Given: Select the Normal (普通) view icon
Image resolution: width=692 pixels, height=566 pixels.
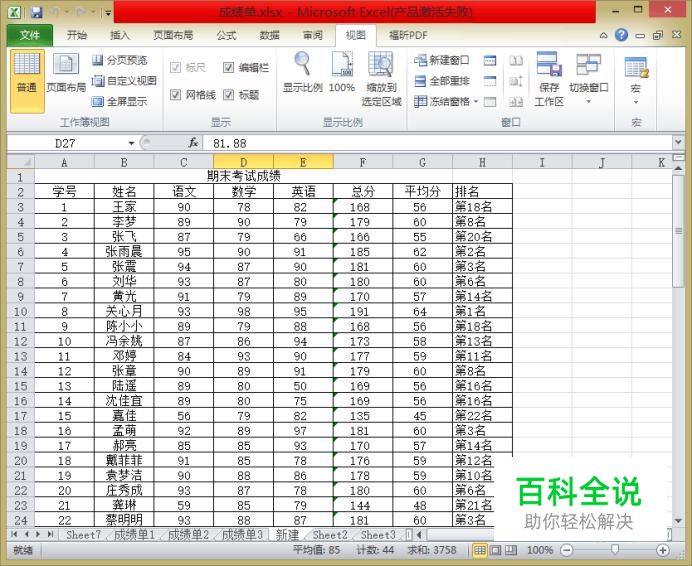Looking at the screenshot, I should tap(27, 80).
